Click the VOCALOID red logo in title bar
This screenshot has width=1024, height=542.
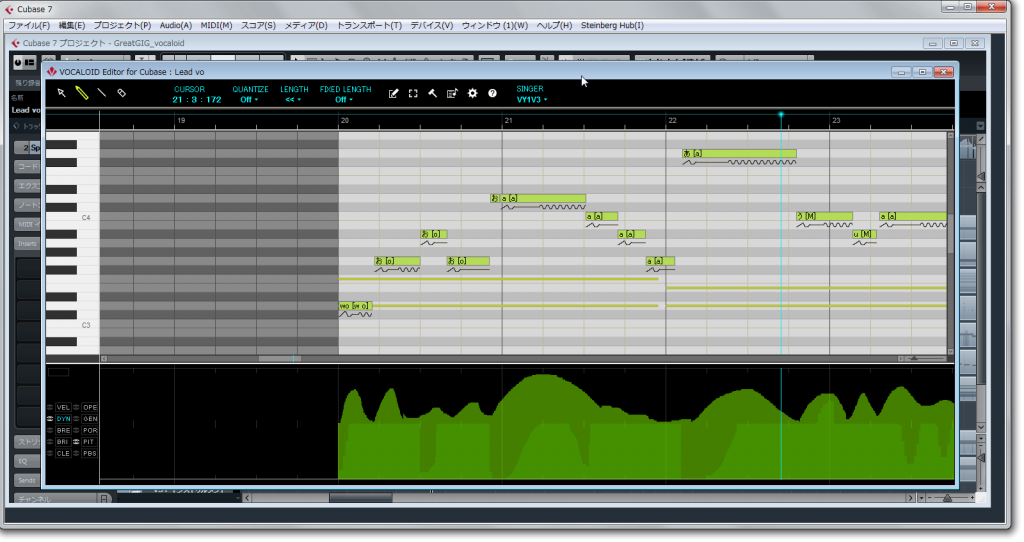(x=52, y=71)
